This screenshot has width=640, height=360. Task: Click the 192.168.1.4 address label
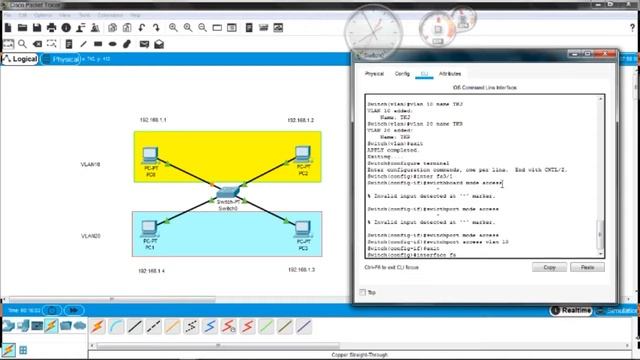point(151,271)
